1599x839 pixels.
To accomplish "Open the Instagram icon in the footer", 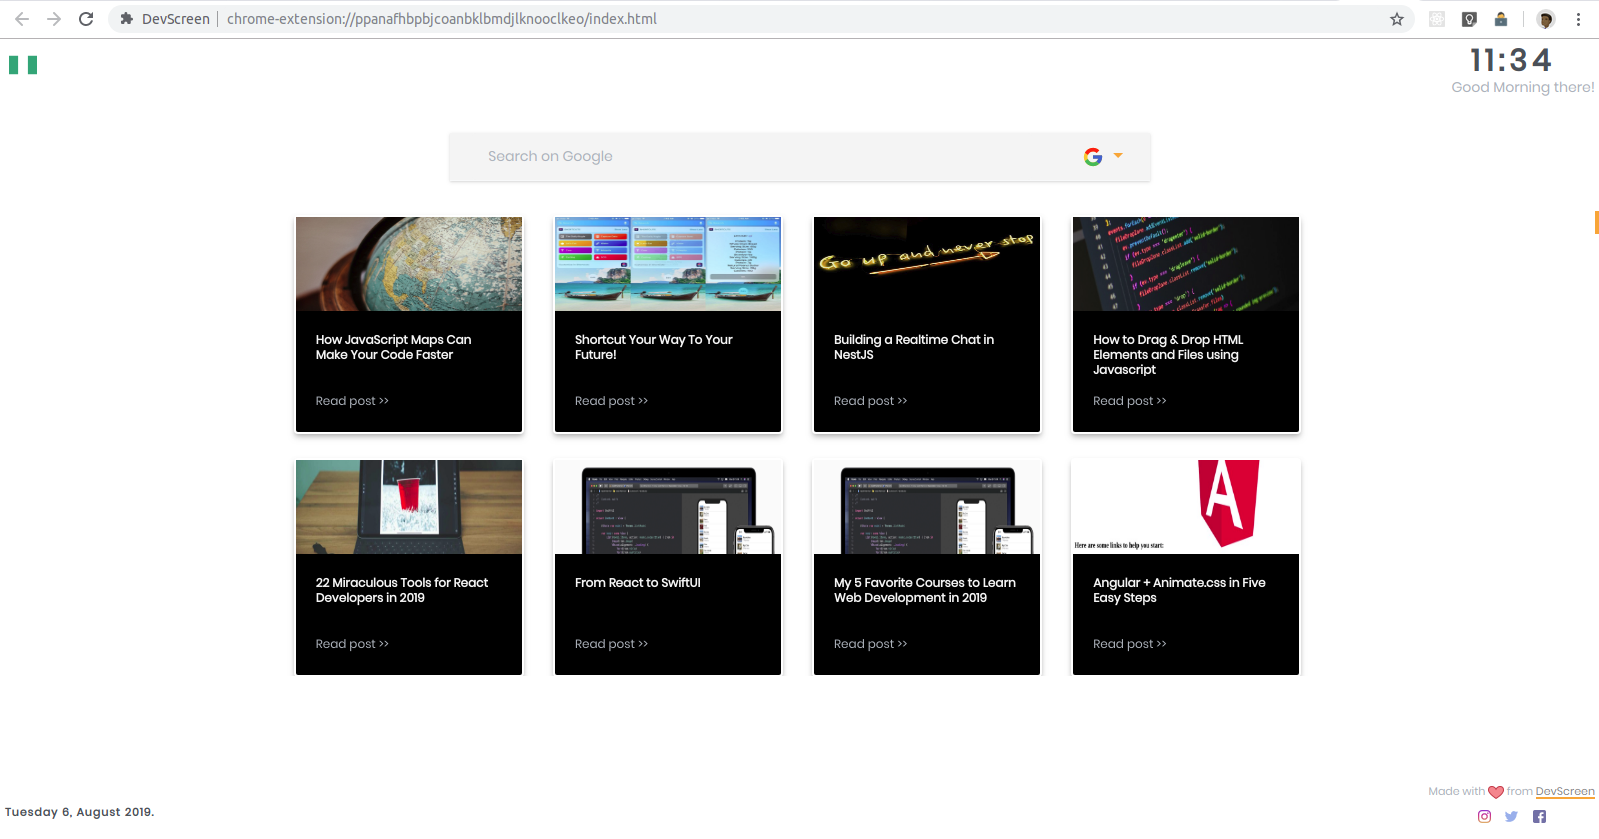I will pyautogui.click(x=1484, y=816).
